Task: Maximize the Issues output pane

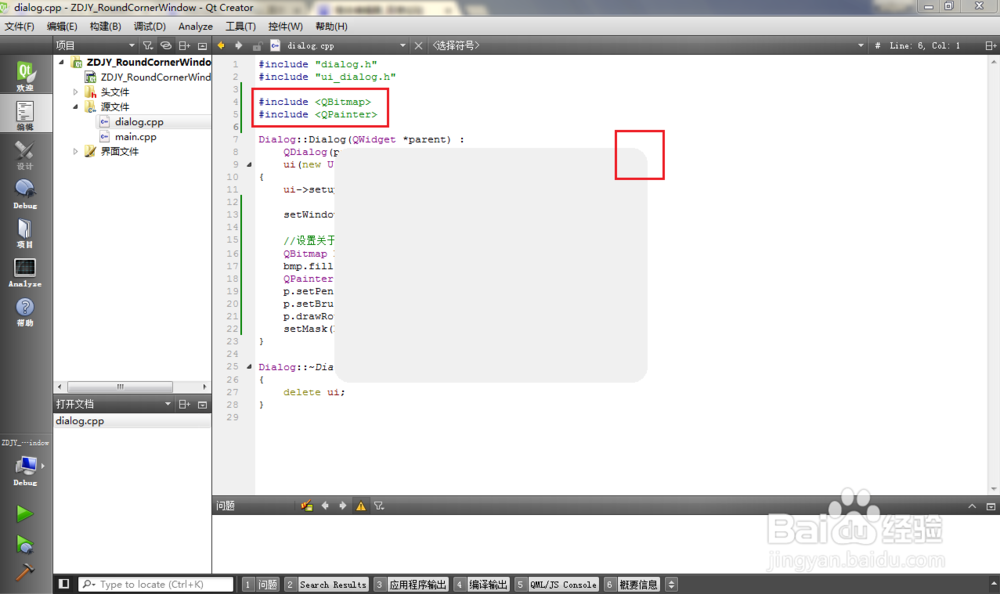Action: [x=972, y=506]
